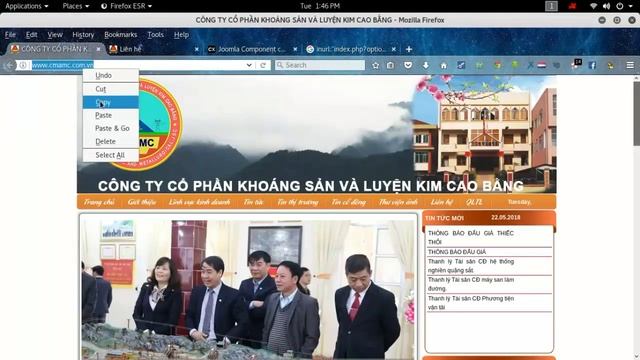Close the Joomla Component tab
640x360 pixels.
(295, 49)
